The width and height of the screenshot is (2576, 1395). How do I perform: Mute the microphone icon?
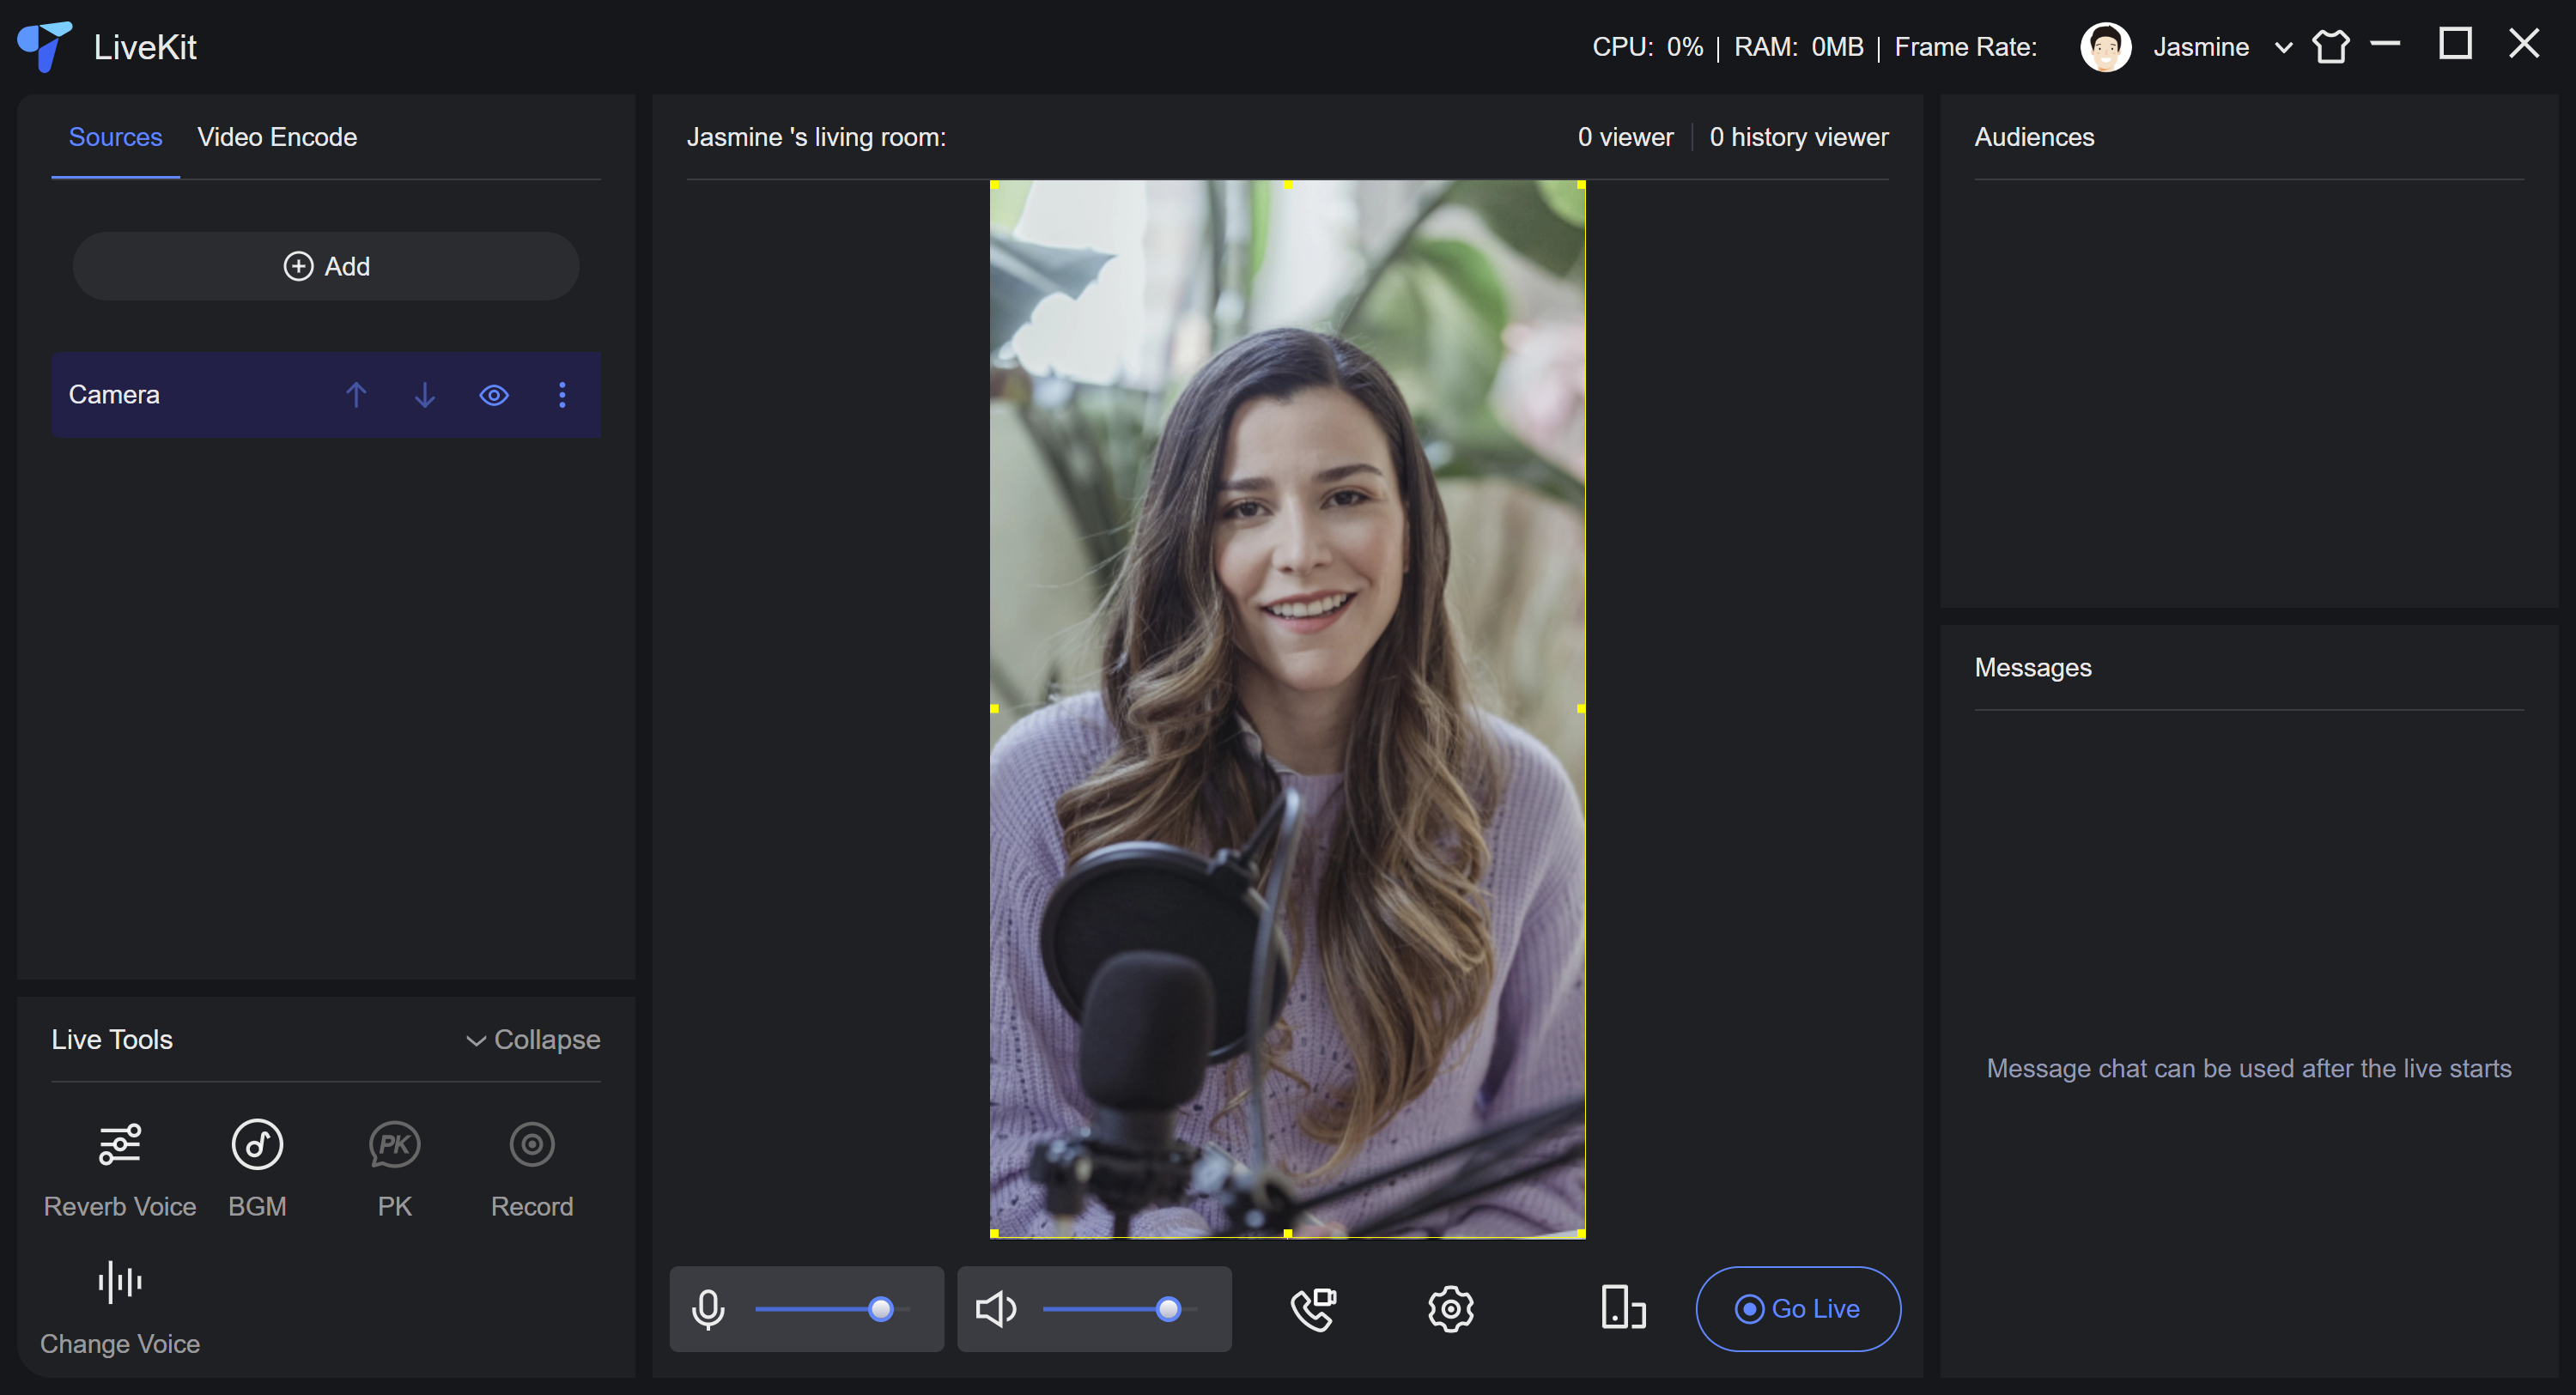[708, 1309]
